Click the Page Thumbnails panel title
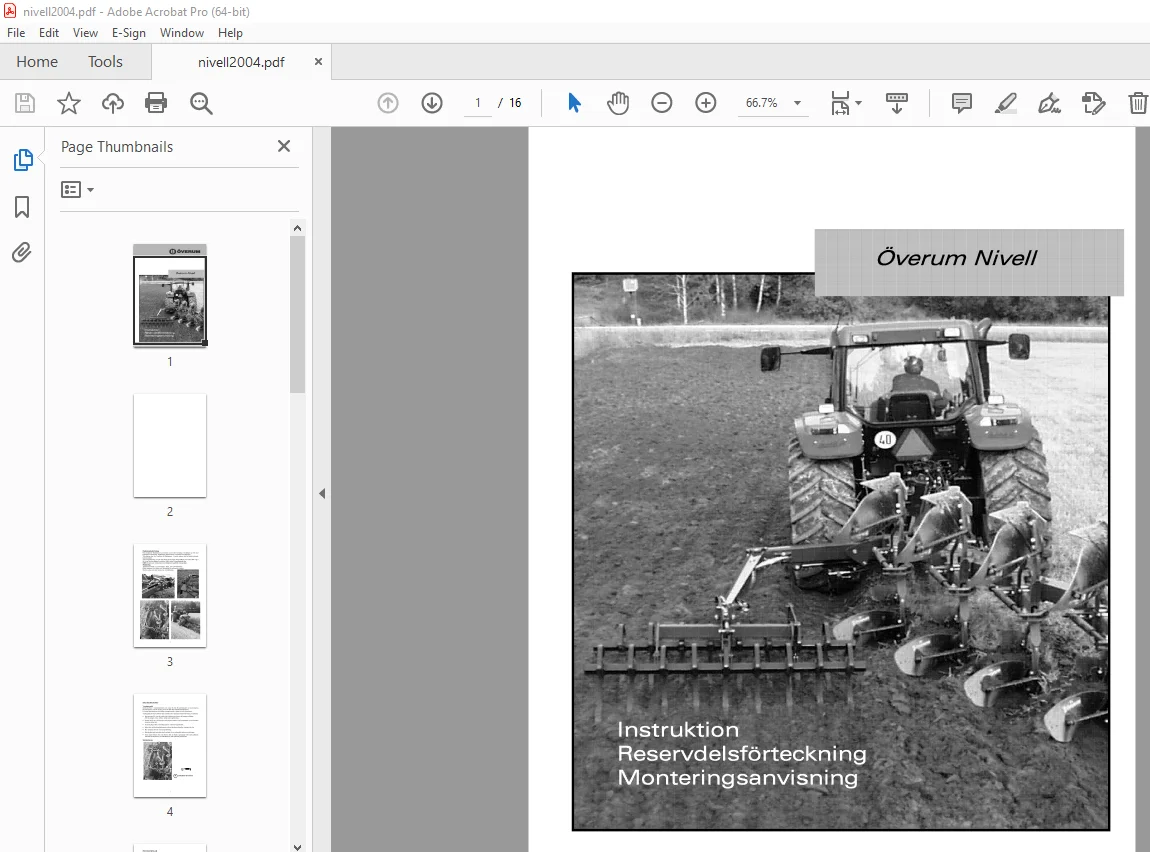1150x852 pixels. (117, 147)
